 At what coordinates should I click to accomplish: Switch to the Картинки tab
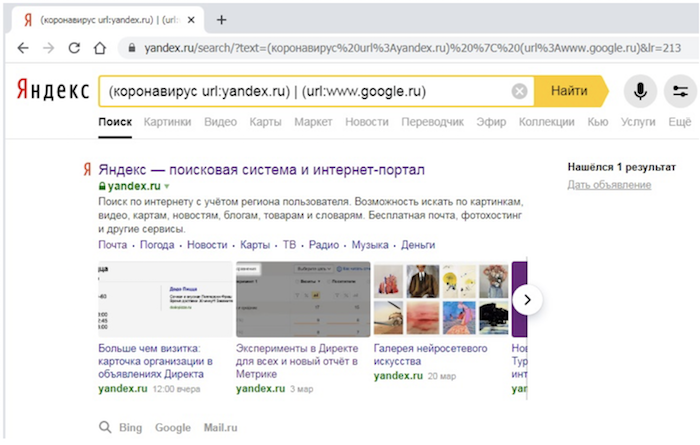tap(167, 122)
